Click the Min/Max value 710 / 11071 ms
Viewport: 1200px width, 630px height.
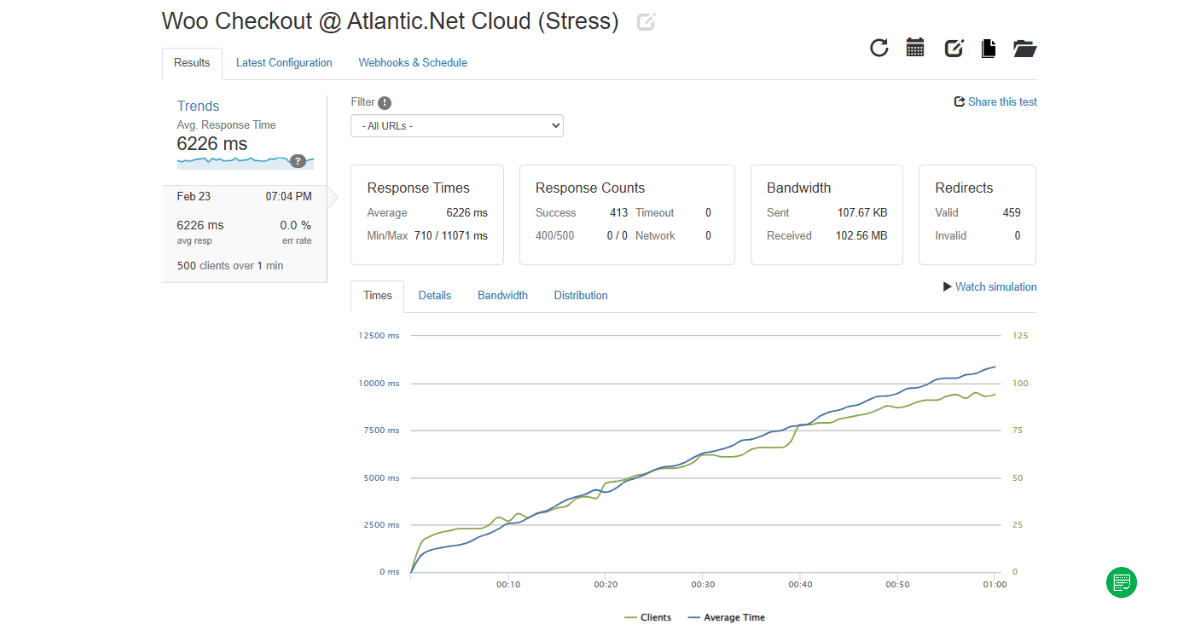451,236
